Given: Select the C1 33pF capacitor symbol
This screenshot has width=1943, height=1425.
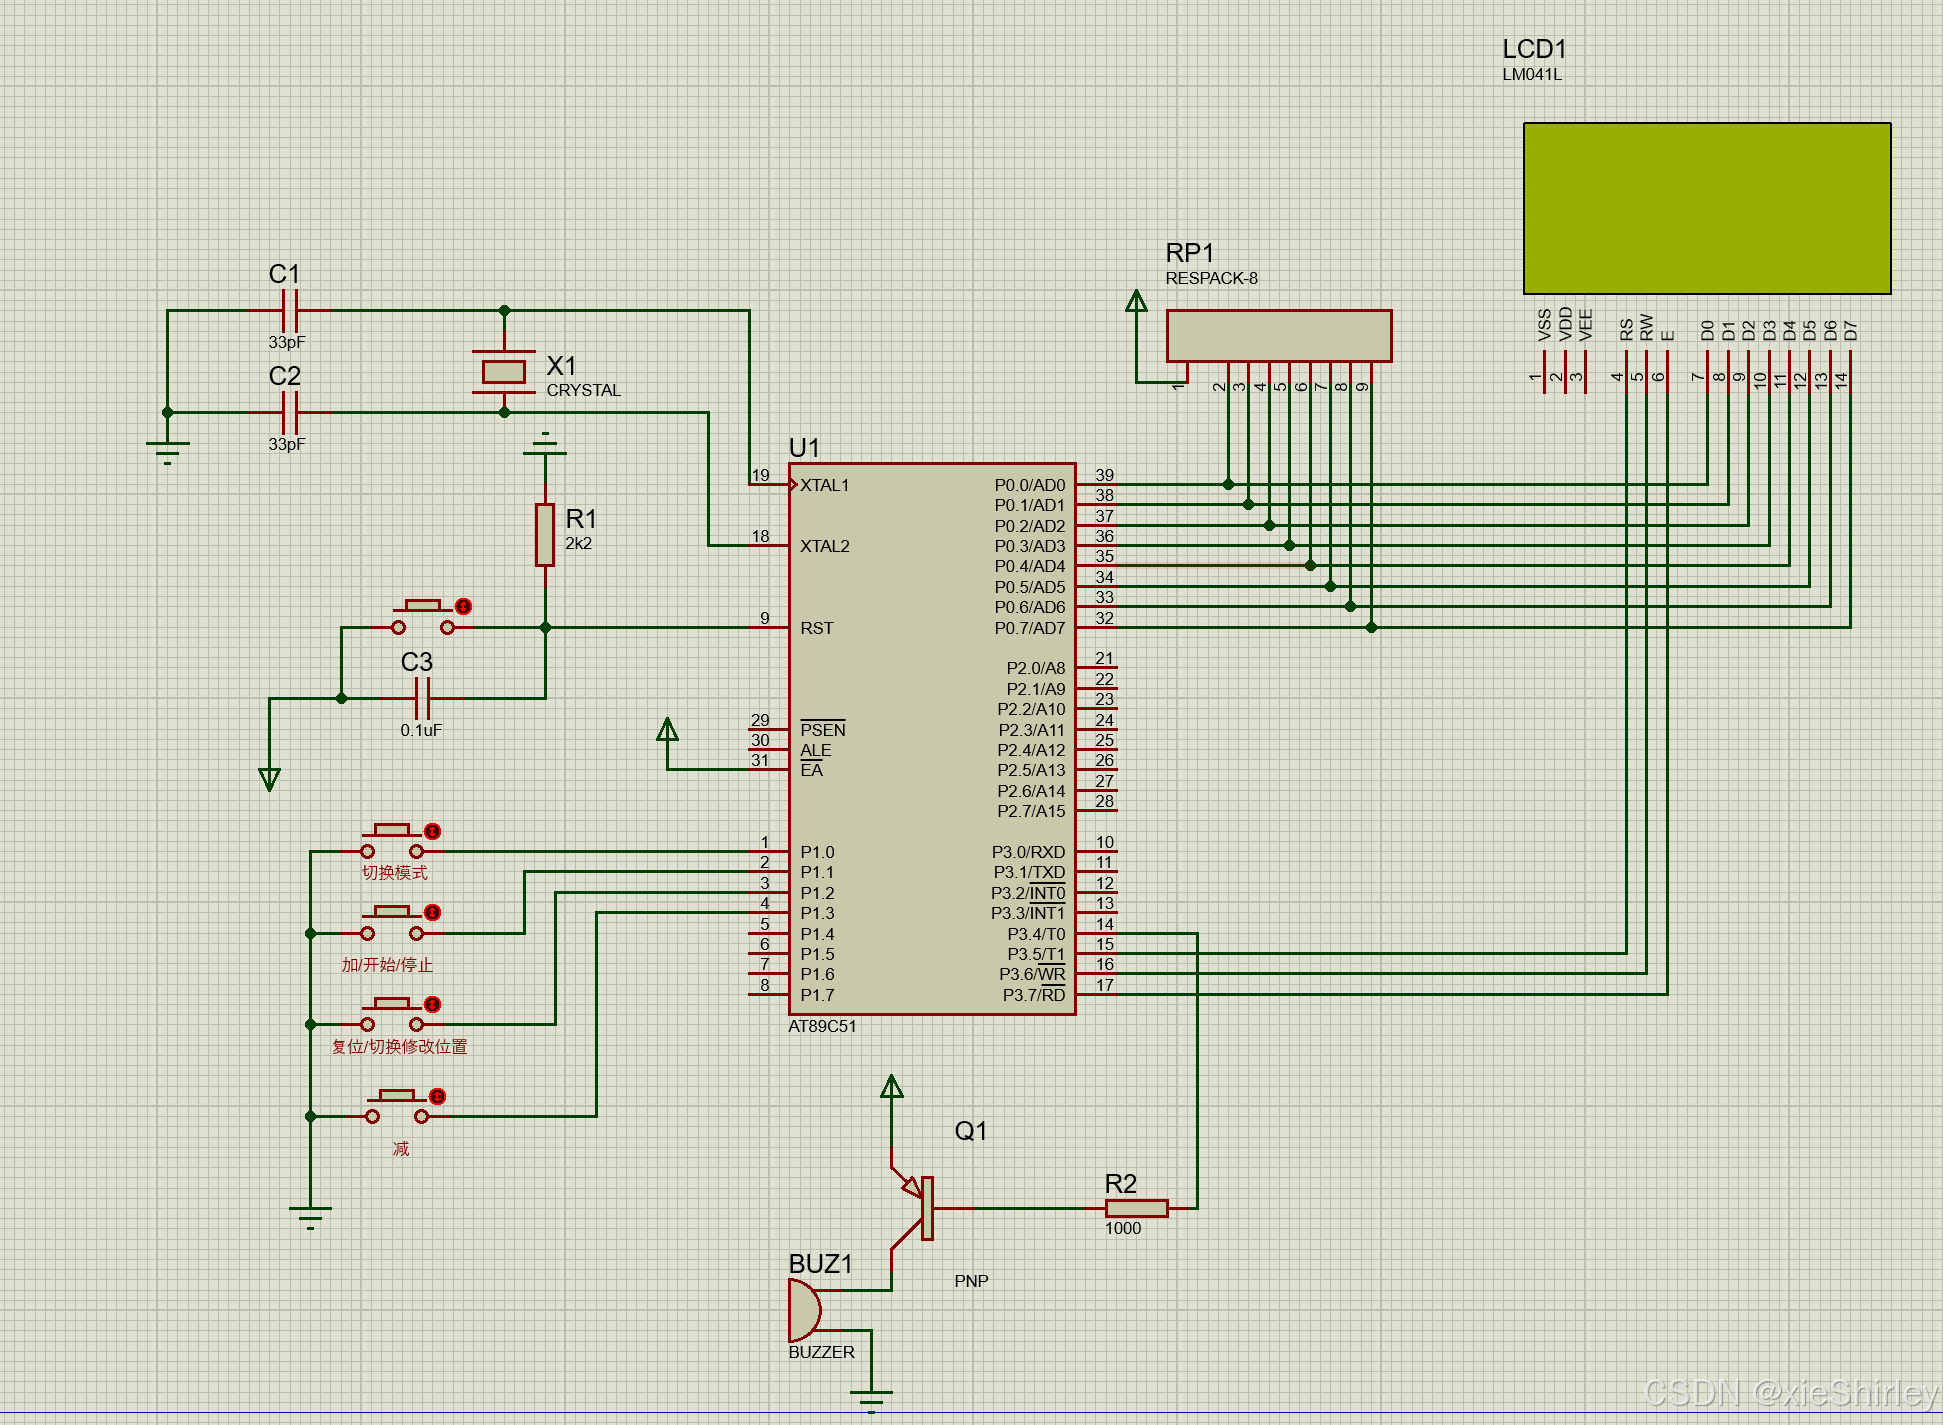Looking at the screenshot, I should [290, 311].
